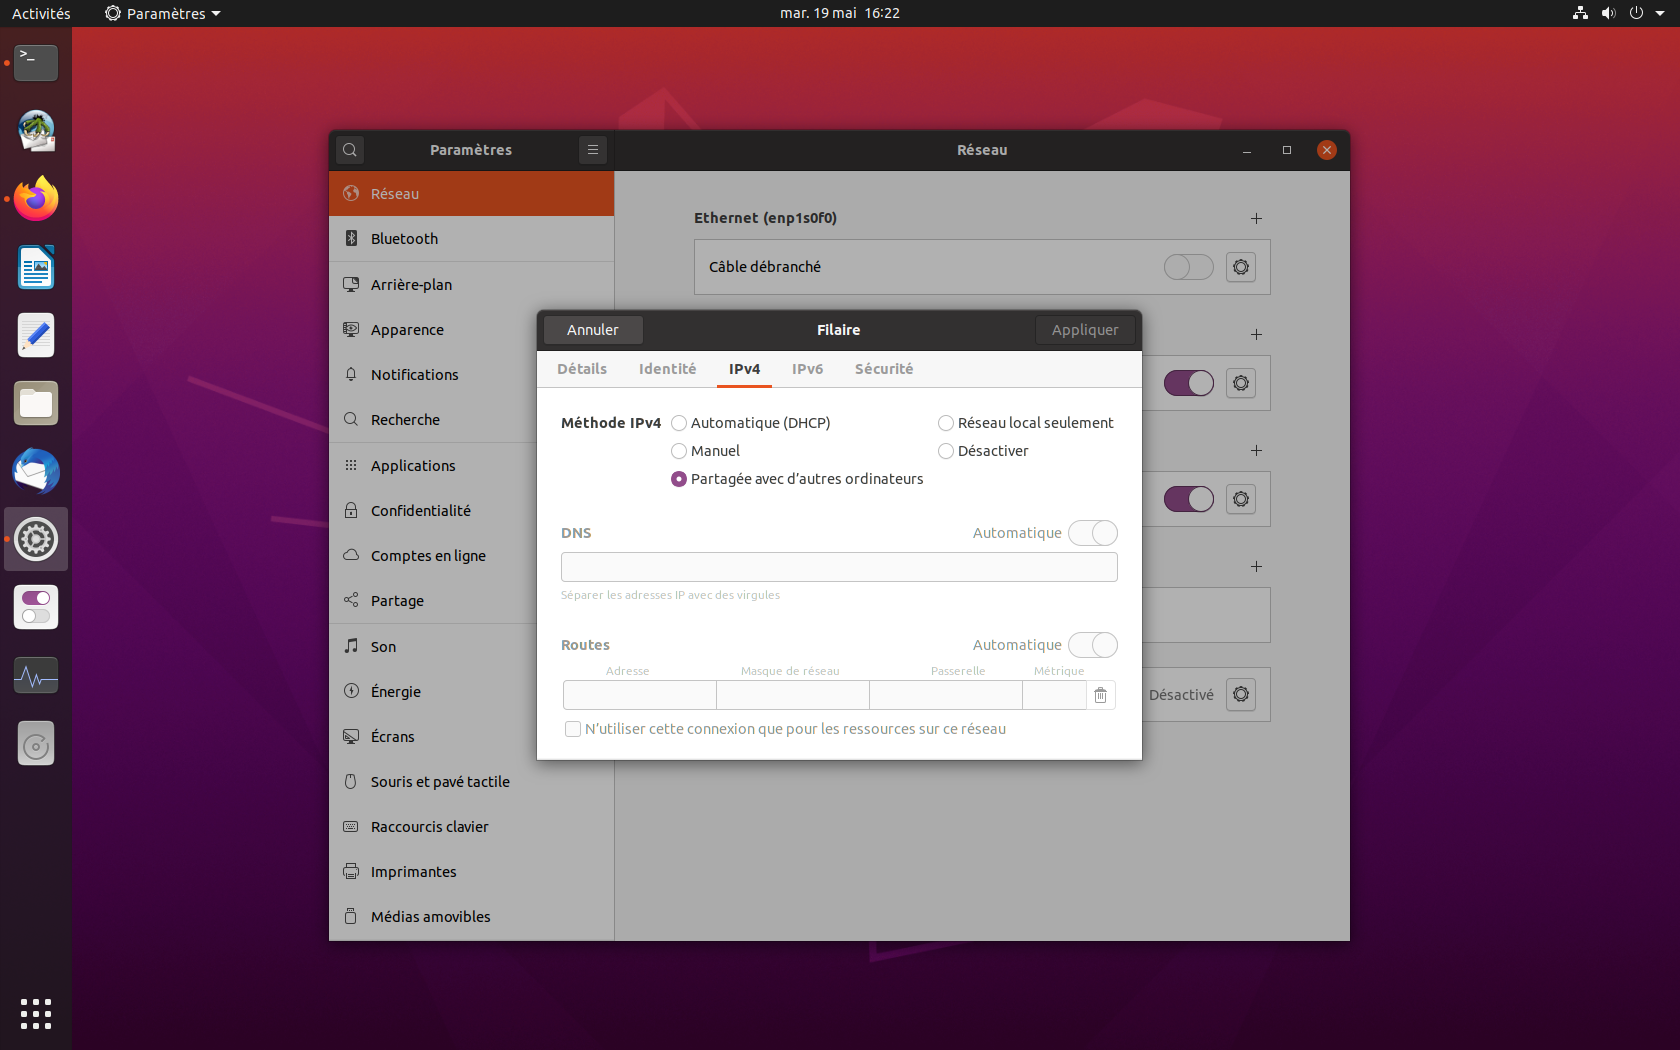Switch to the IPv6 tab
The width and height of the screenshot is (1680, 1050).
click(x=807, y=369)
